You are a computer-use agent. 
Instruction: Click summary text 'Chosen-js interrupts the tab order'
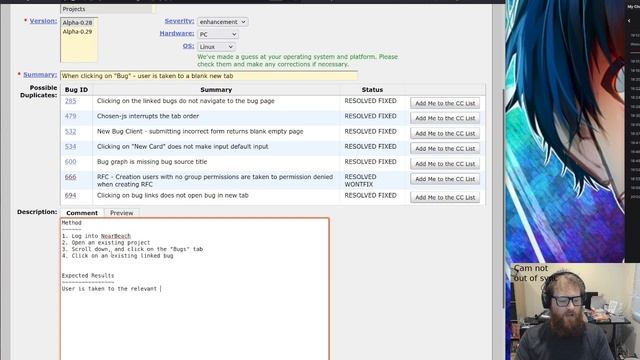[x=148, y=116]
